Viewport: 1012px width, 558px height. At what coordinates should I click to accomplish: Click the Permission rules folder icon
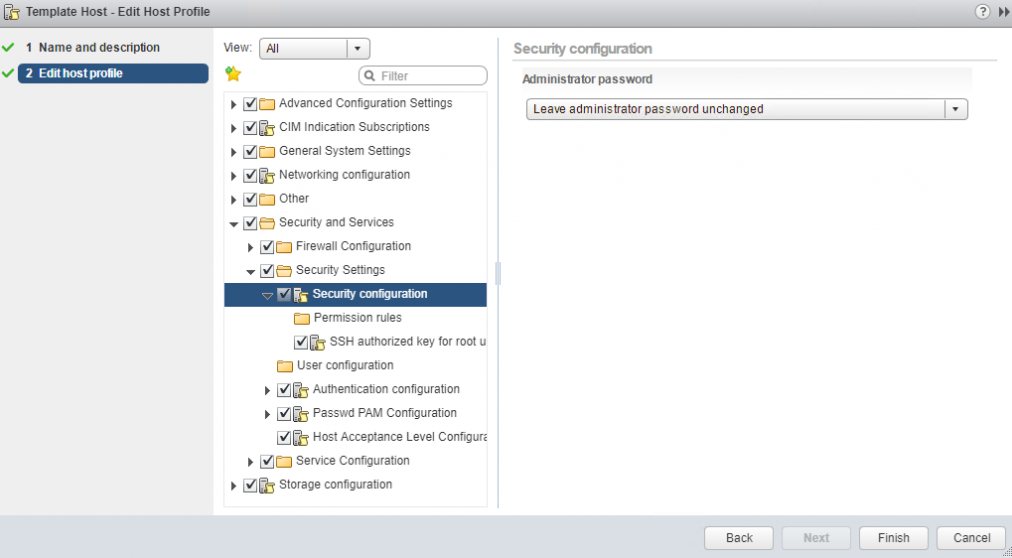pyautogui.click(x=302, y=318)
